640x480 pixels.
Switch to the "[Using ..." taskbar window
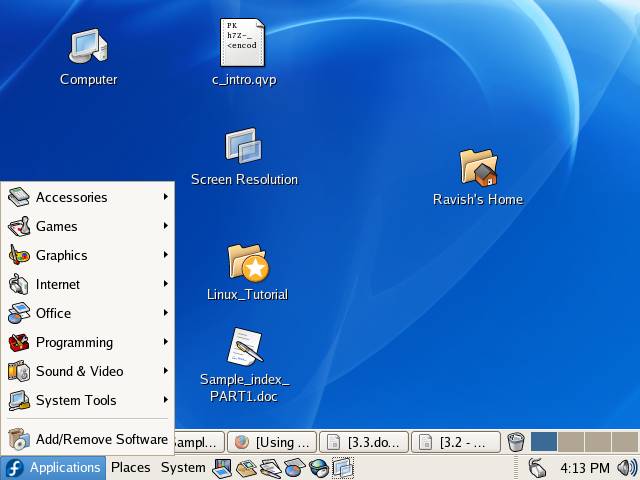click(x=272, y=442)
